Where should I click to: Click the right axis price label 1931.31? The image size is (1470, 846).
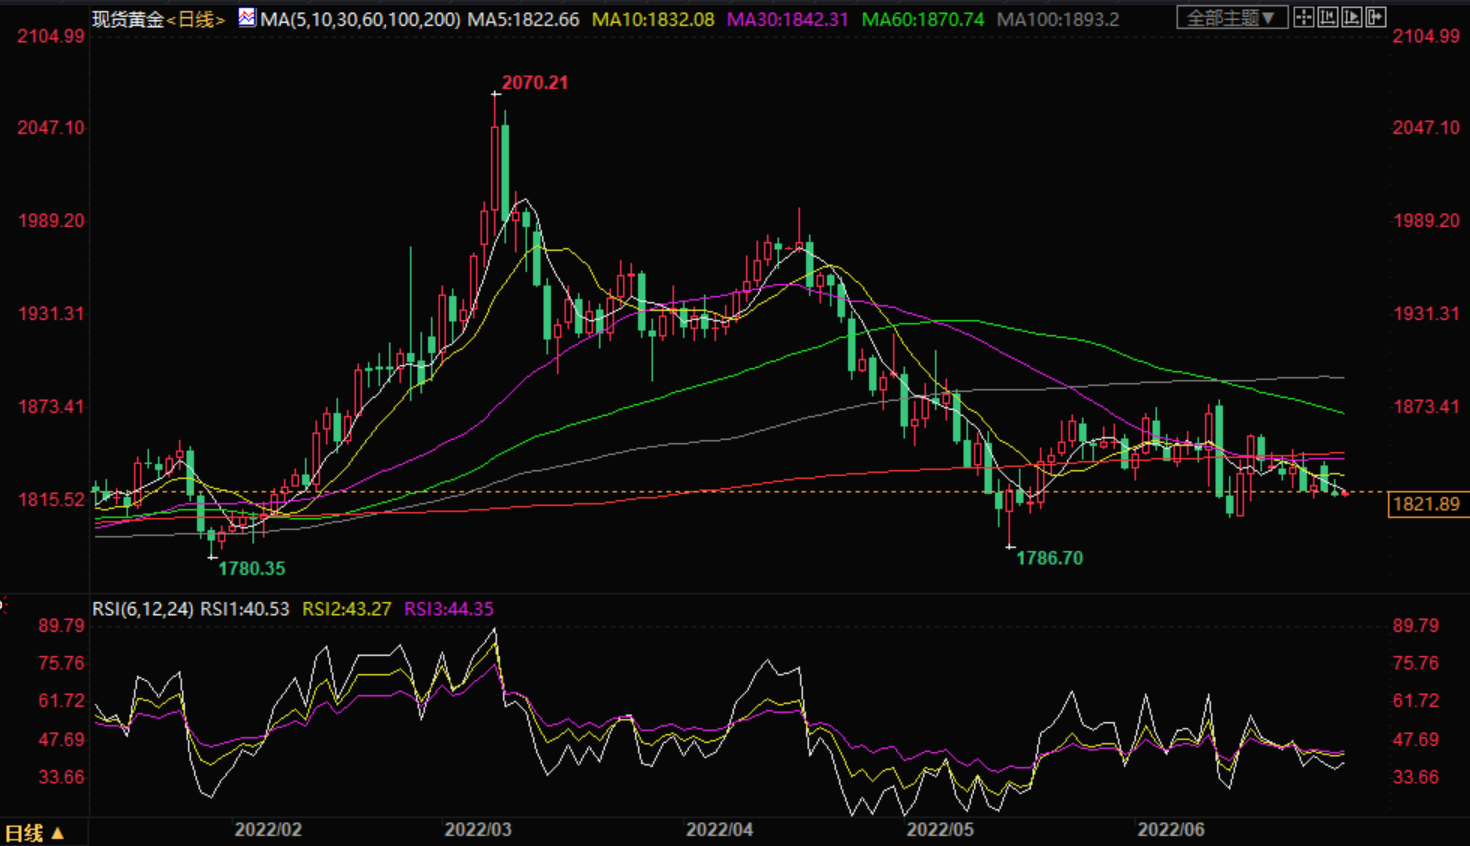coord(1427,314)
